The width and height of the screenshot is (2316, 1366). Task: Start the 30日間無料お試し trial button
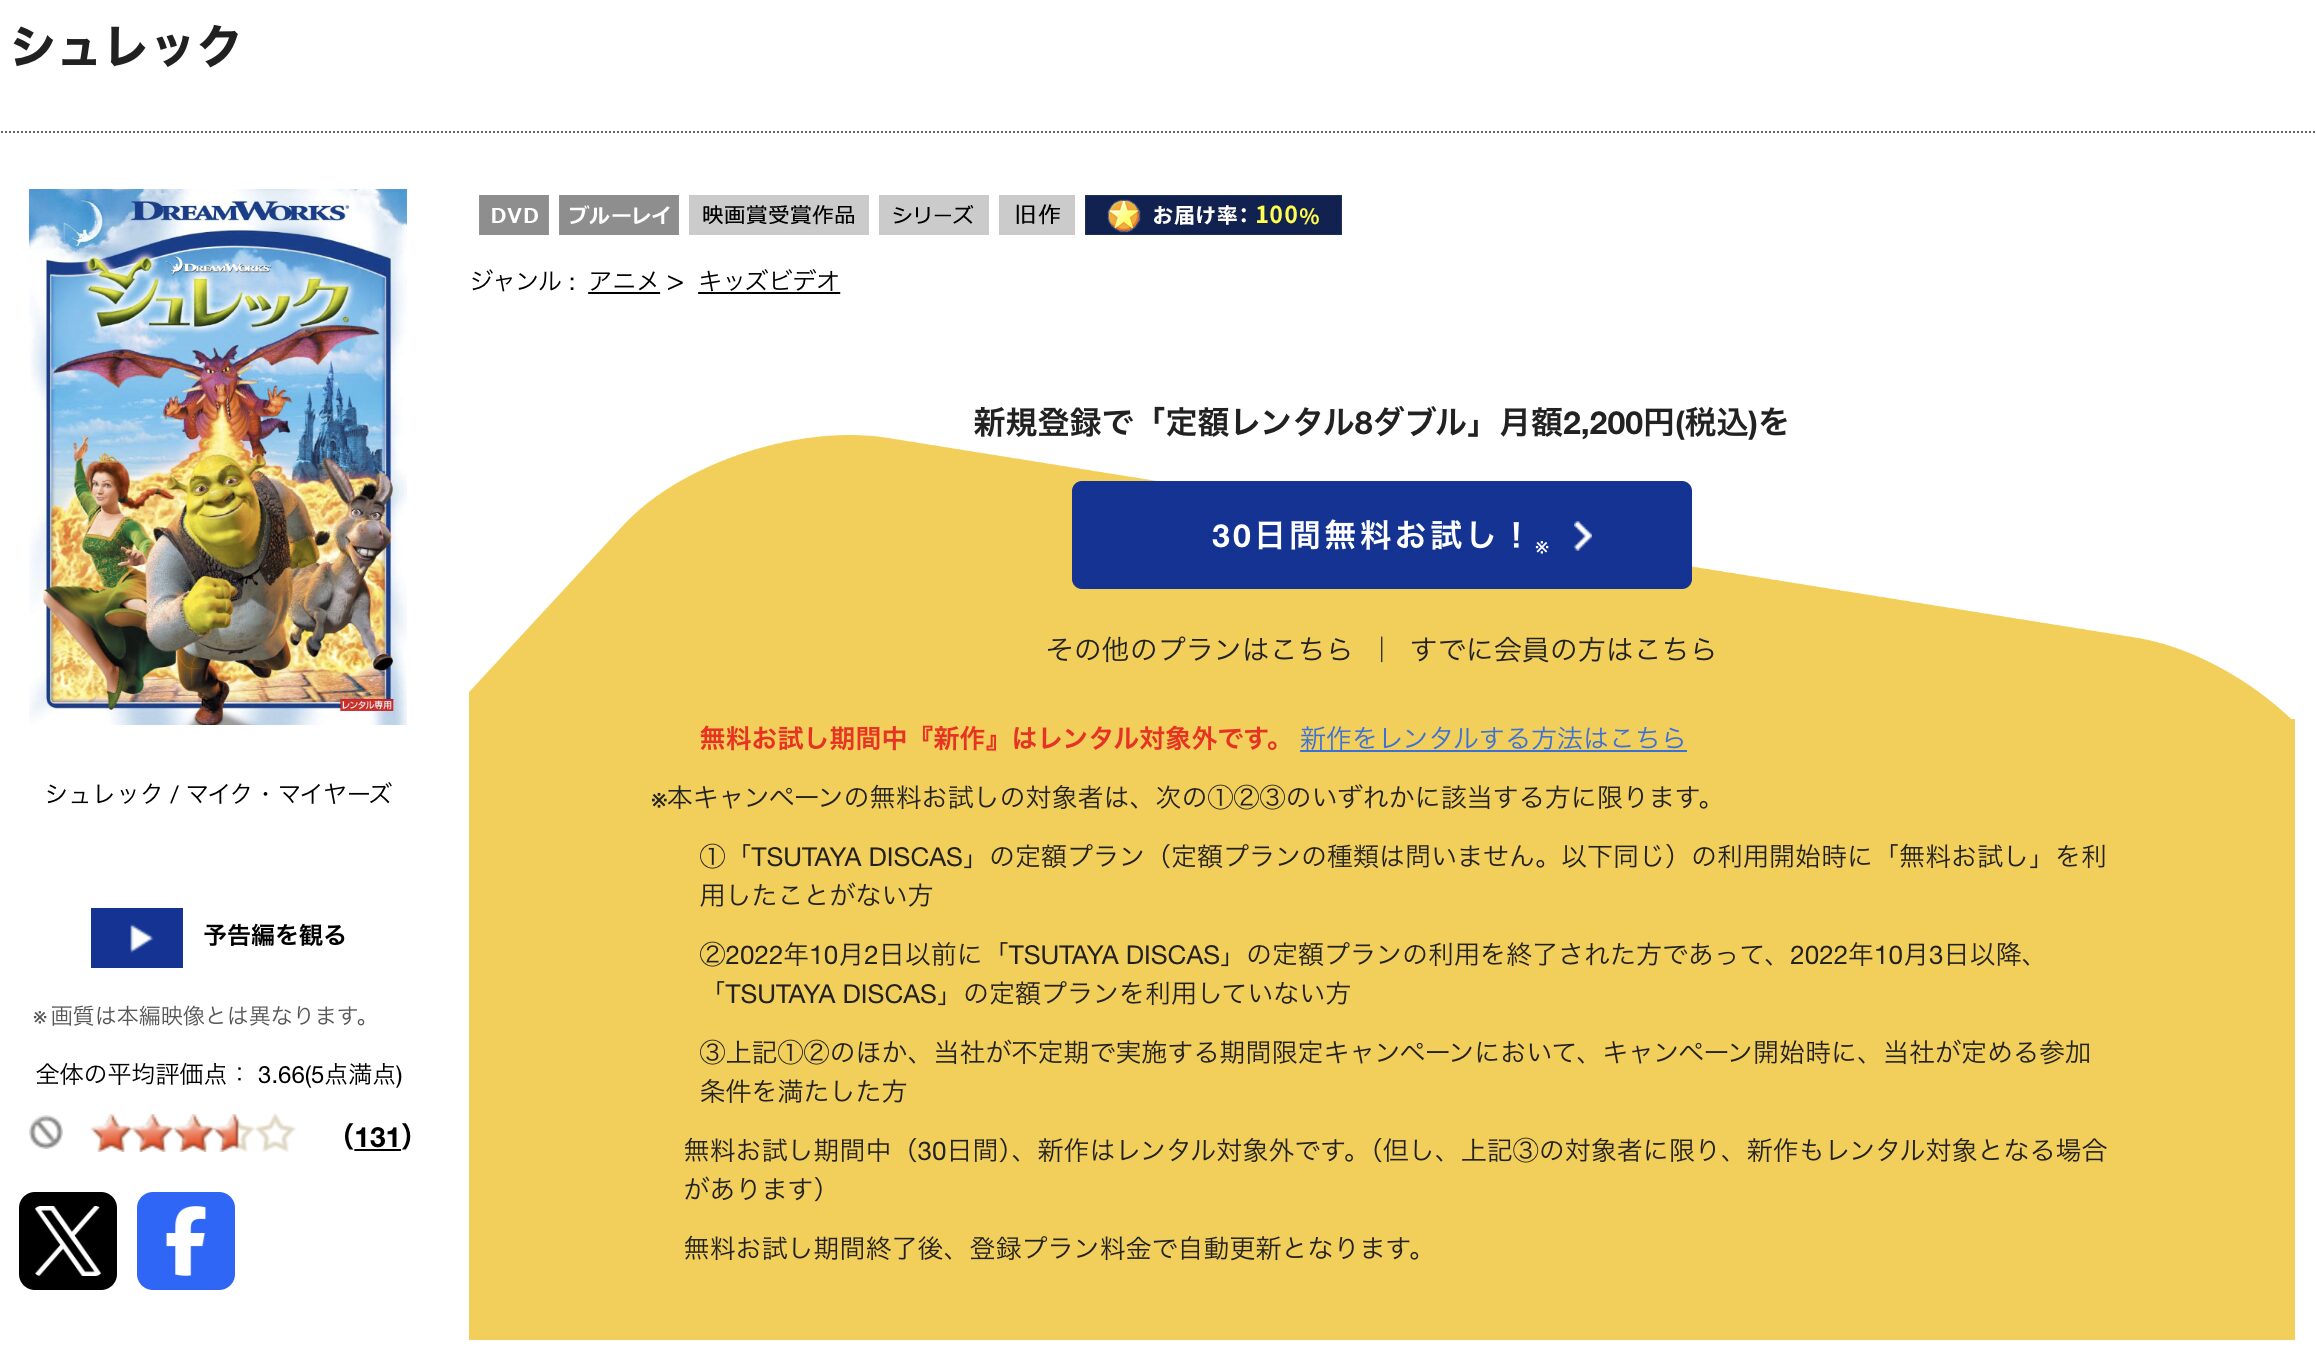[1381, 535]
